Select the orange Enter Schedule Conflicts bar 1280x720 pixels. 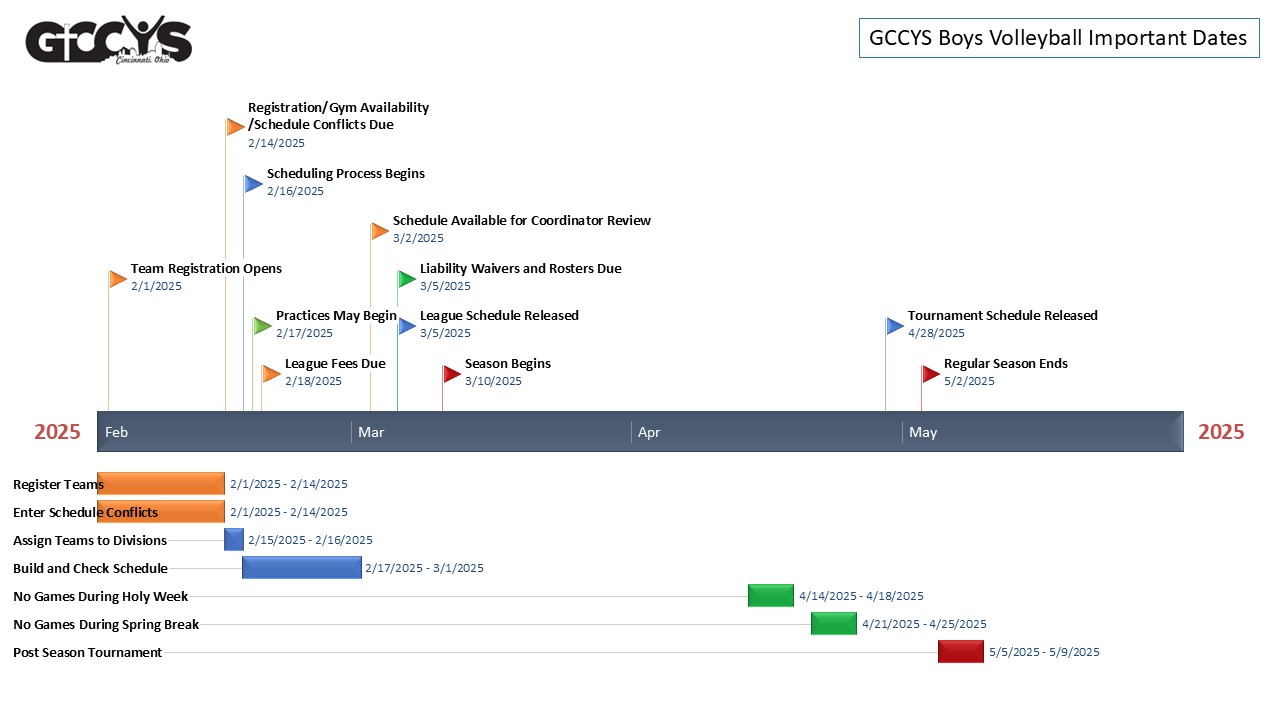point(161,511)
